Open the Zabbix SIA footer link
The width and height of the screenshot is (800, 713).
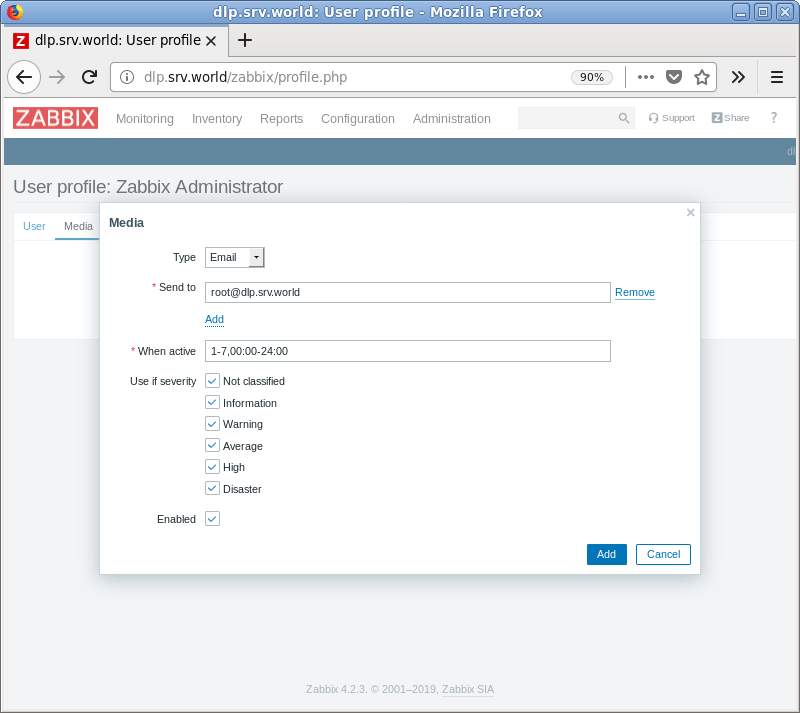click(468, 689)
